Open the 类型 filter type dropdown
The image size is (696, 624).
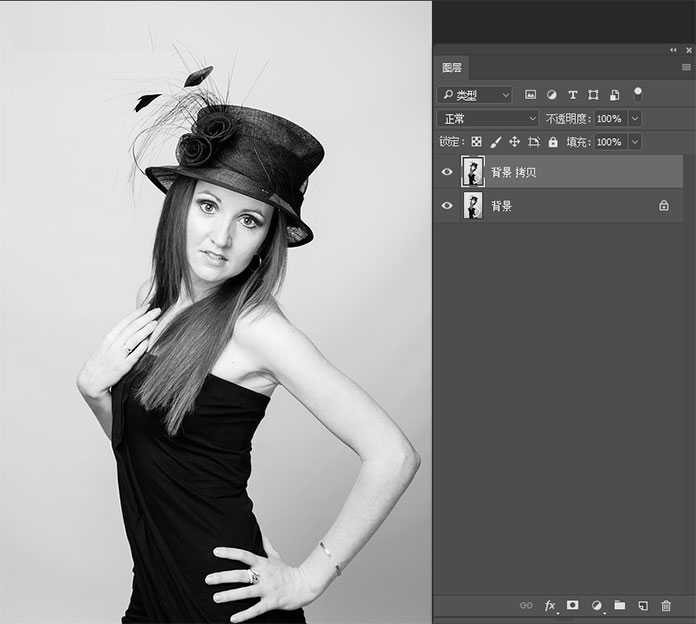click(x=475, y=95)
